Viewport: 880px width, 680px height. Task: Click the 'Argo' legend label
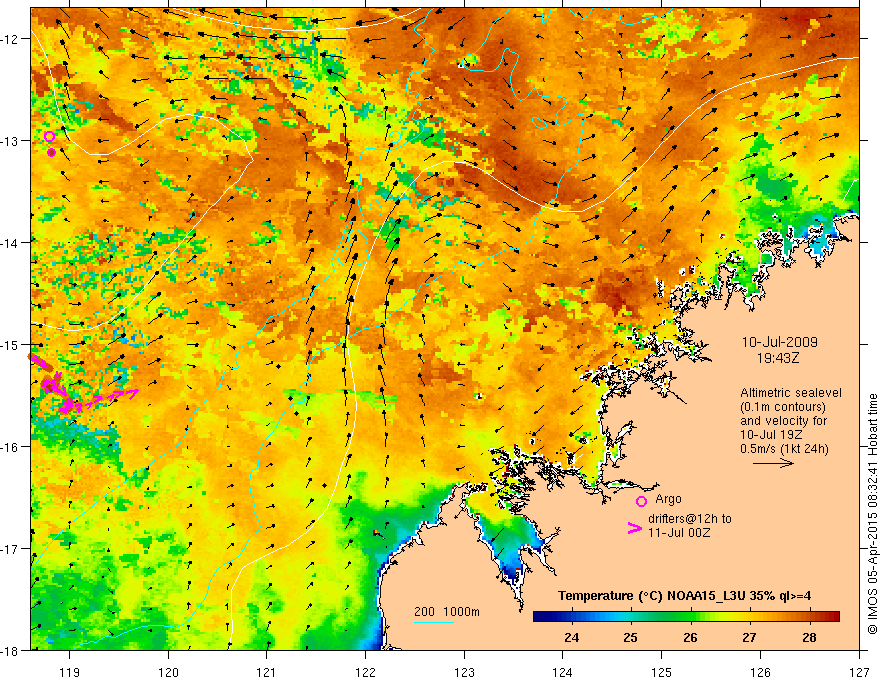668,499
